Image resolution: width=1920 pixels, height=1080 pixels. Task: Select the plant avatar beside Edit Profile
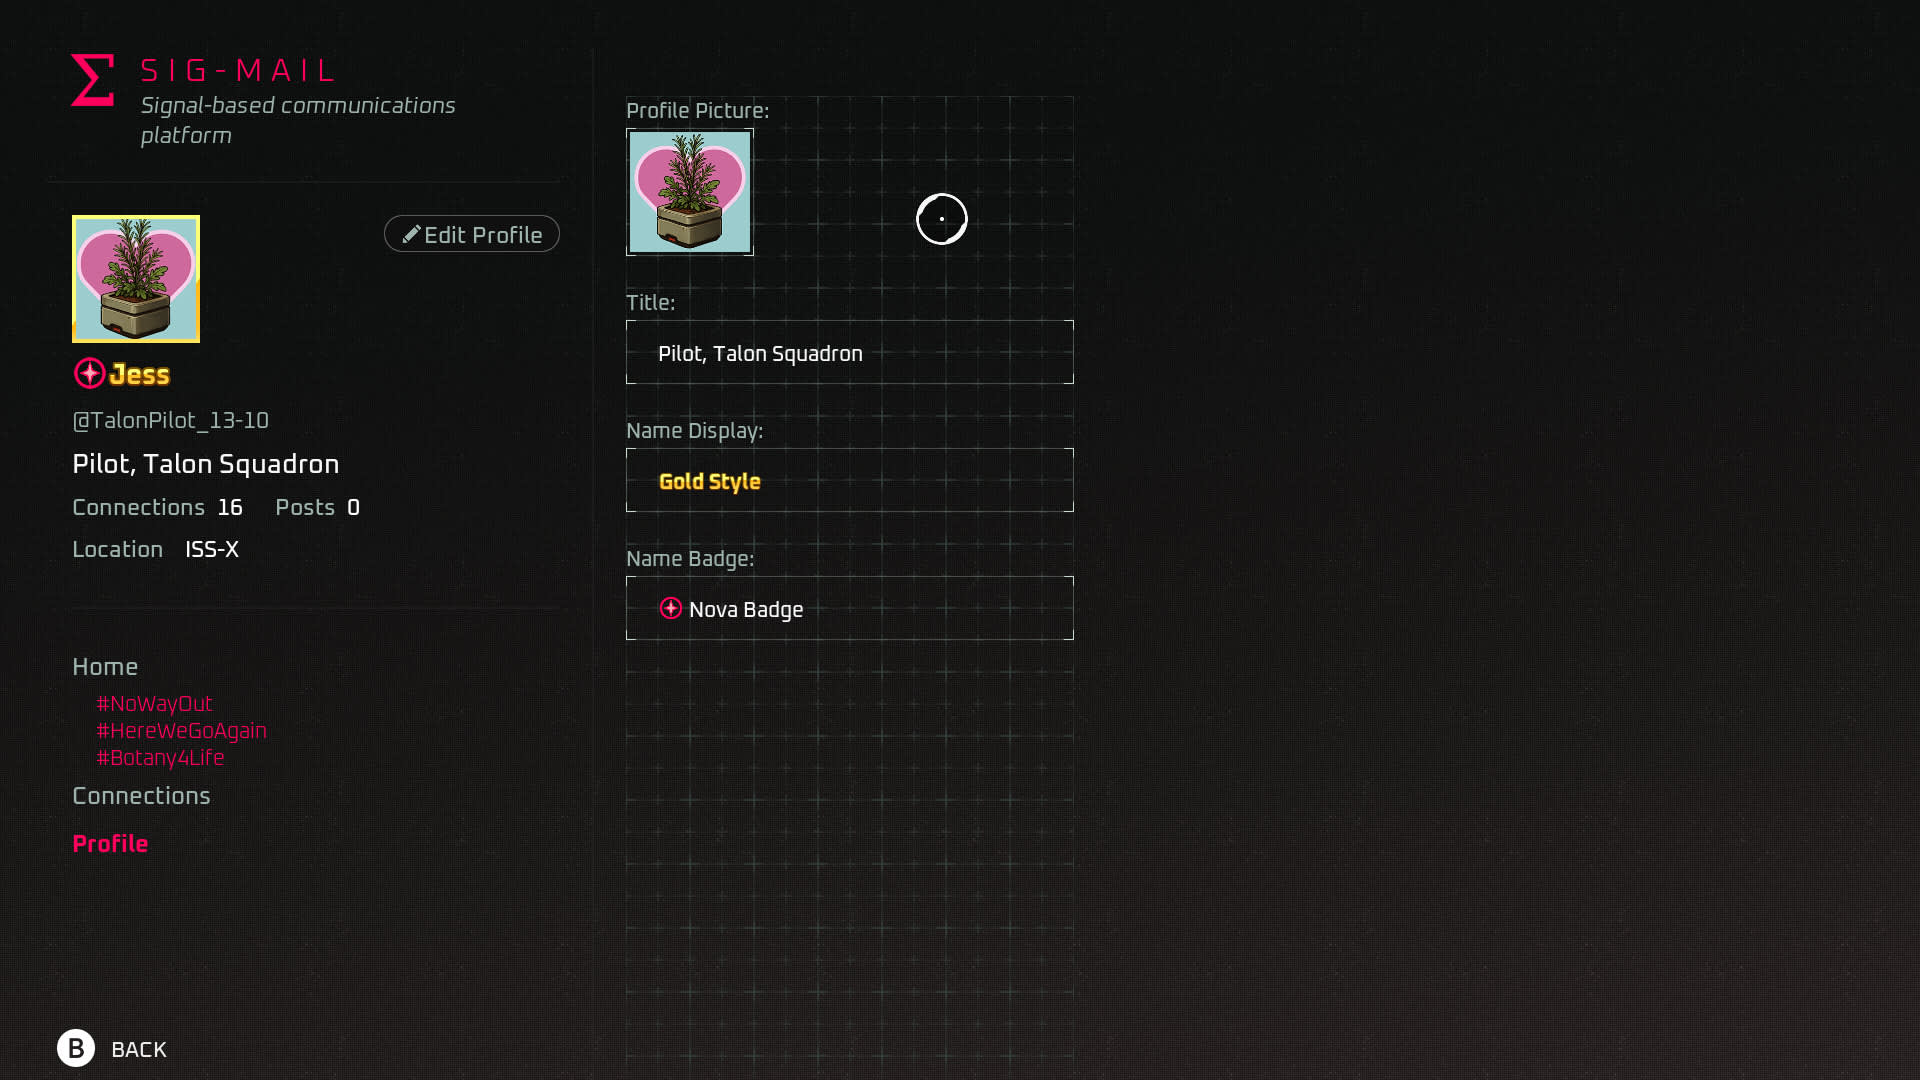coord(136,279)
